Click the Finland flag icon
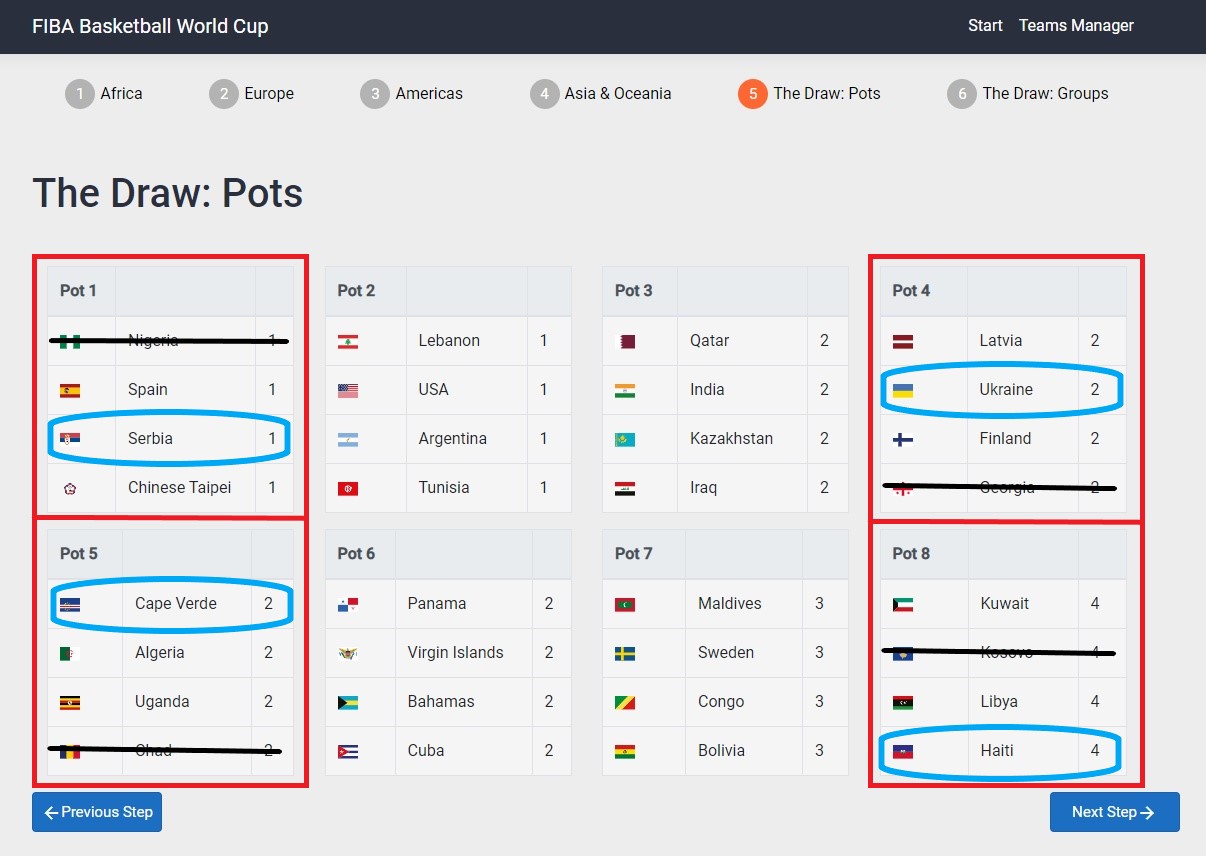1206x856 pixels. coord(903,439)
